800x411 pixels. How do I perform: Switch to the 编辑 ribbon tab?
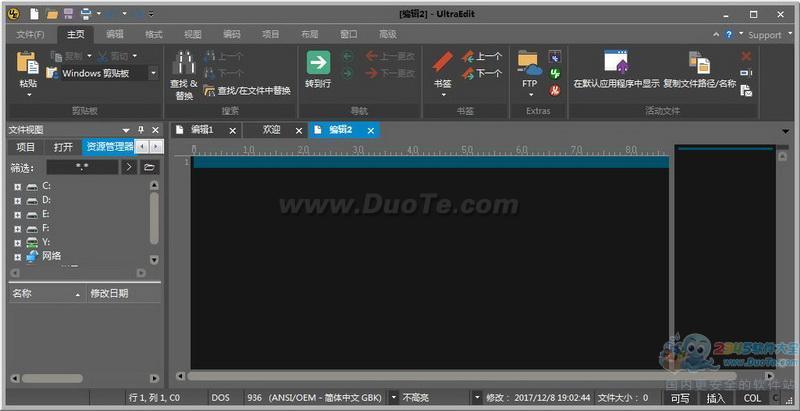point(115,35)
